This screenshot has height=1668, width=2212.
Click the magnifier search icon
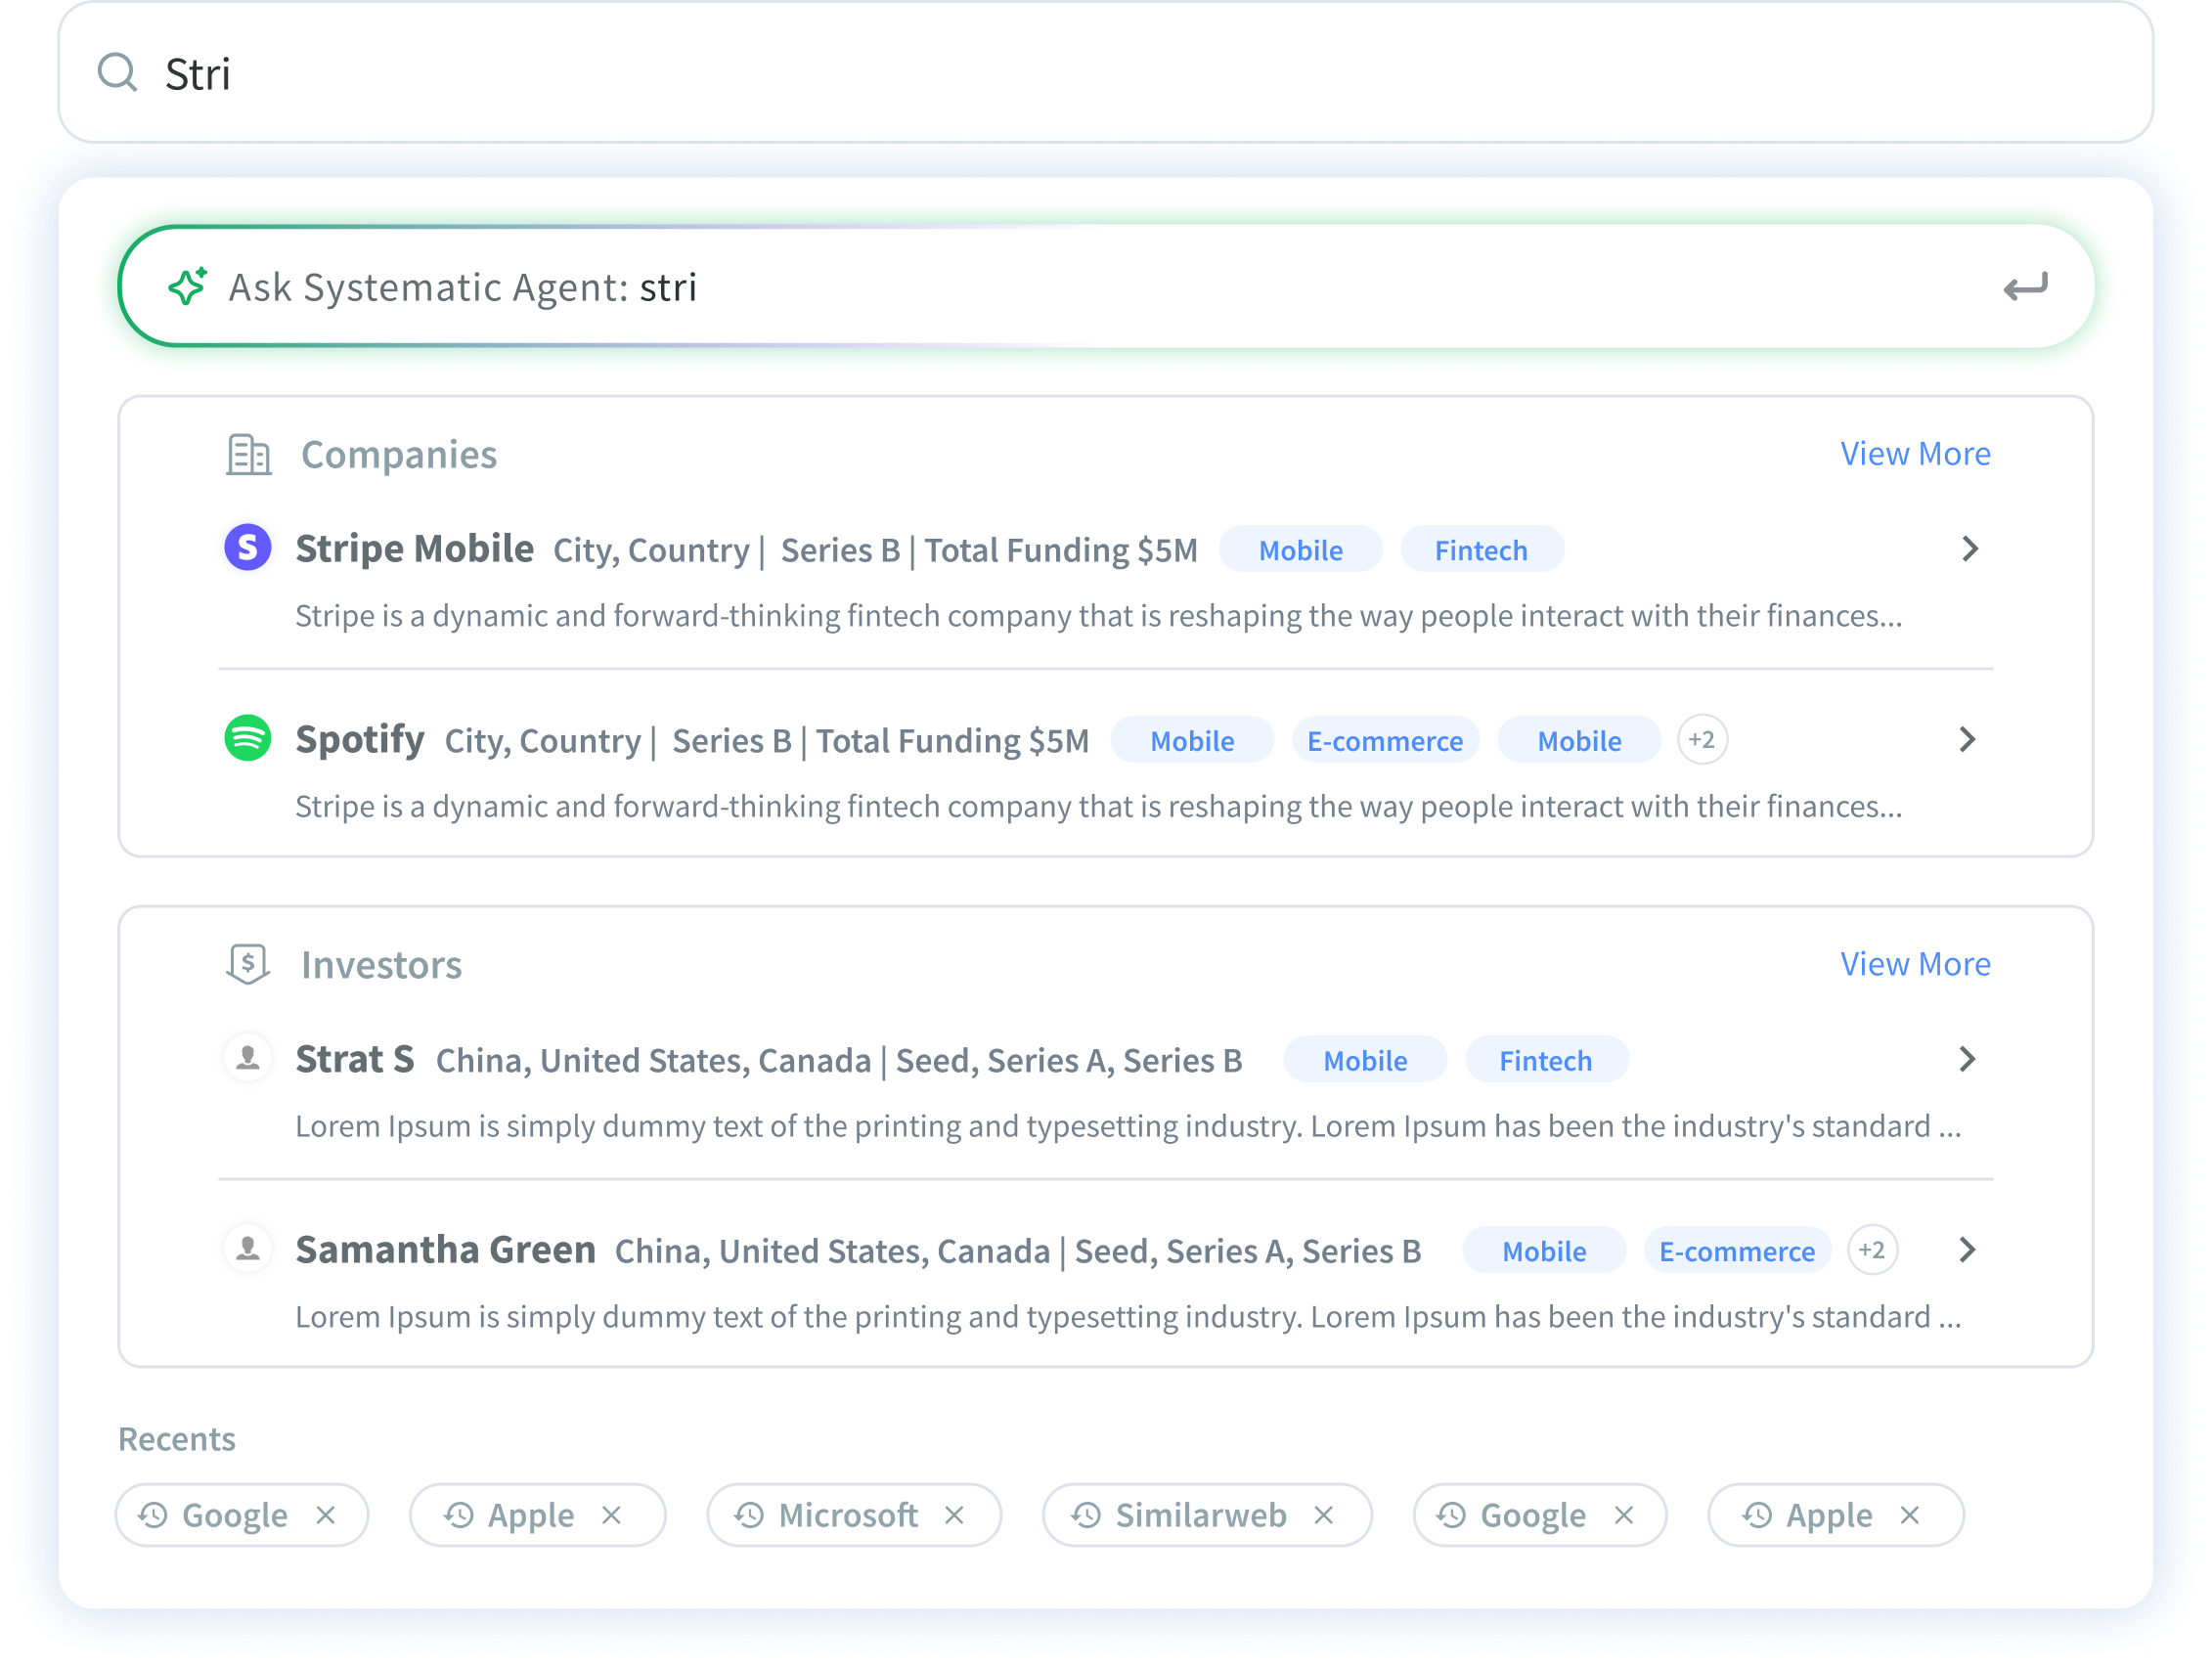pyautogui.click(x=117, y=73)
